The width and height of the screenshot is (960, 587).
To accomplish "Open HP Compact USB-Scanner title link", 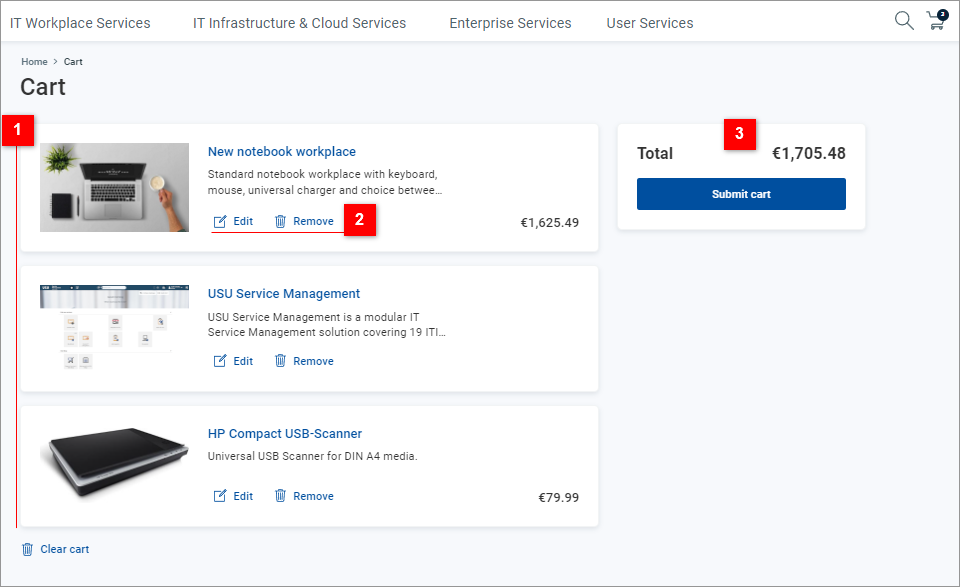I will 285,434.
